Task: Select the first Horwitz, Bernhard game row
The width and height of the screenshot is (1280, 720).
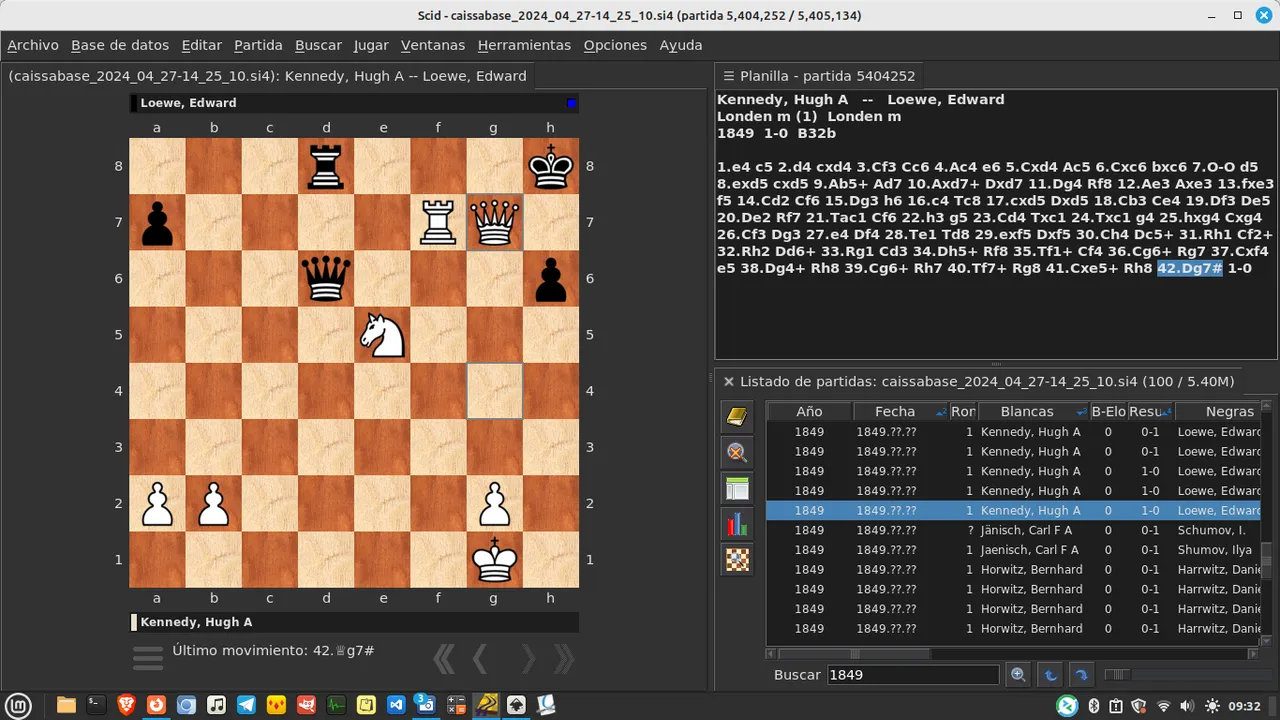Action: click(1013, 570)
